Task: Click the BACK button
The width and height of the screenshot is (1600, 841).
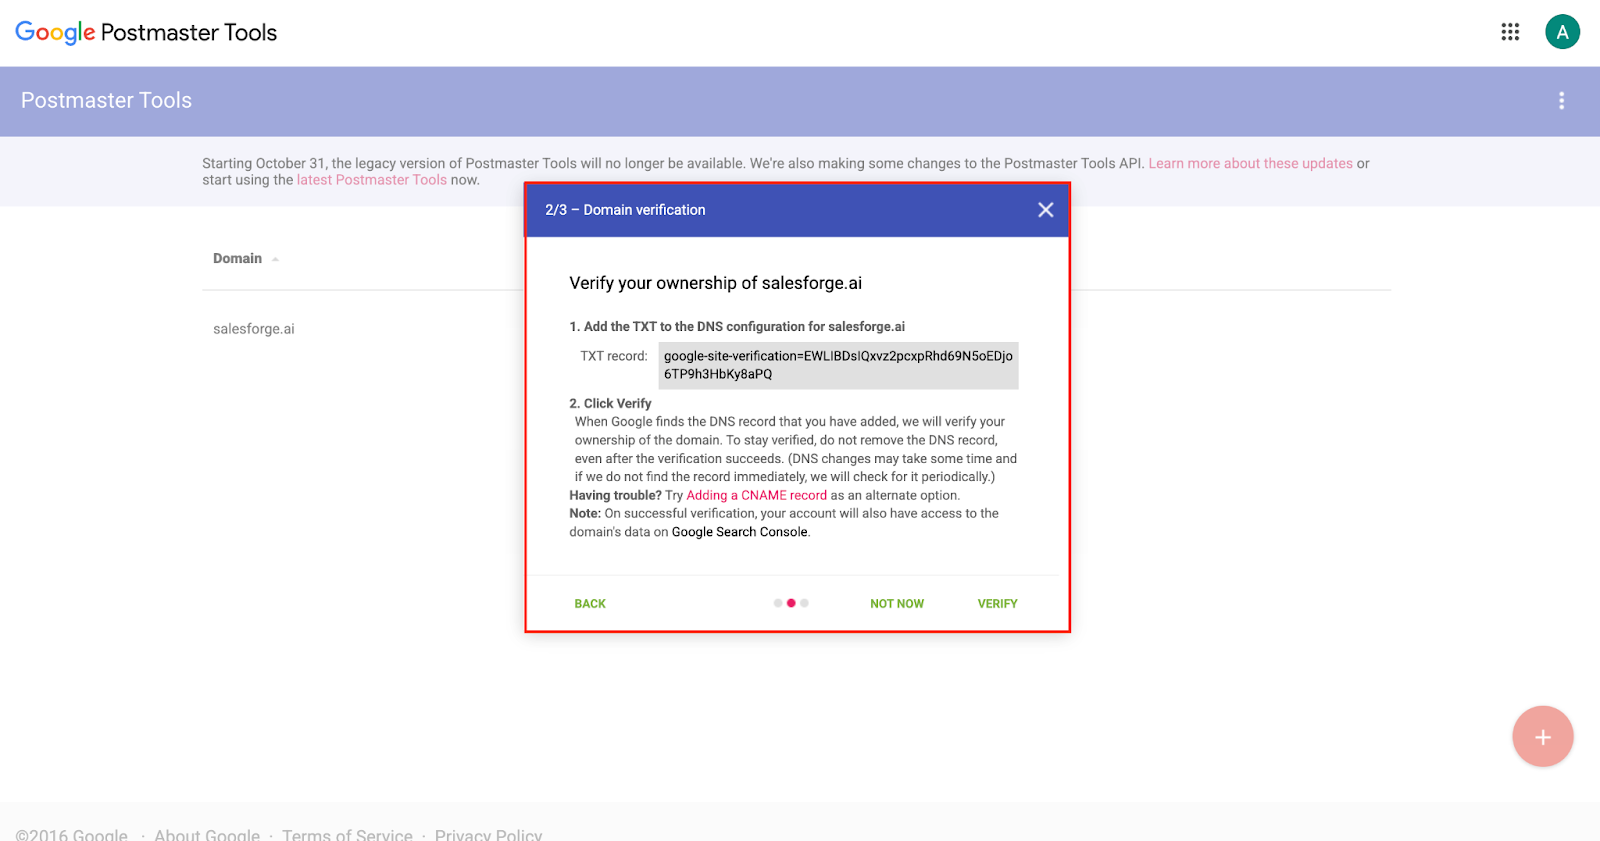Action: [x=590, y=604]
